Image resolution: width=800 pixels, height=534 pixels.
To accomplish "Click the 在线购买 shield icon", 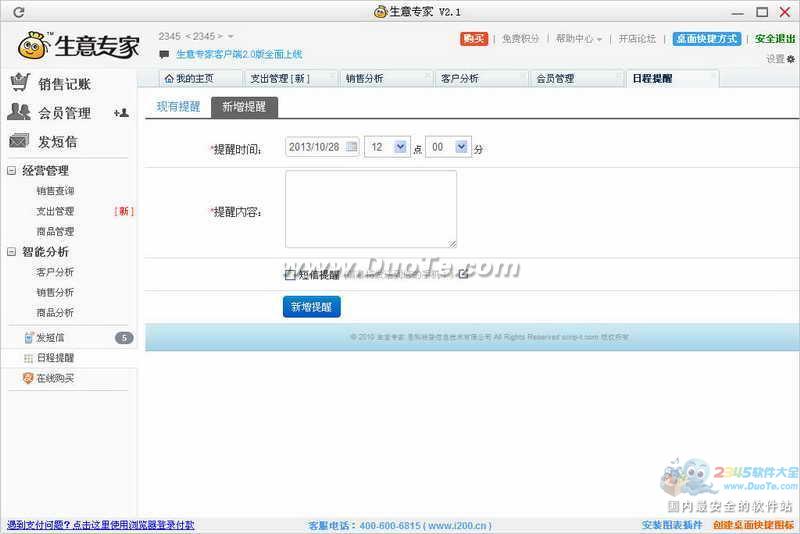I will tap(28, 378).
